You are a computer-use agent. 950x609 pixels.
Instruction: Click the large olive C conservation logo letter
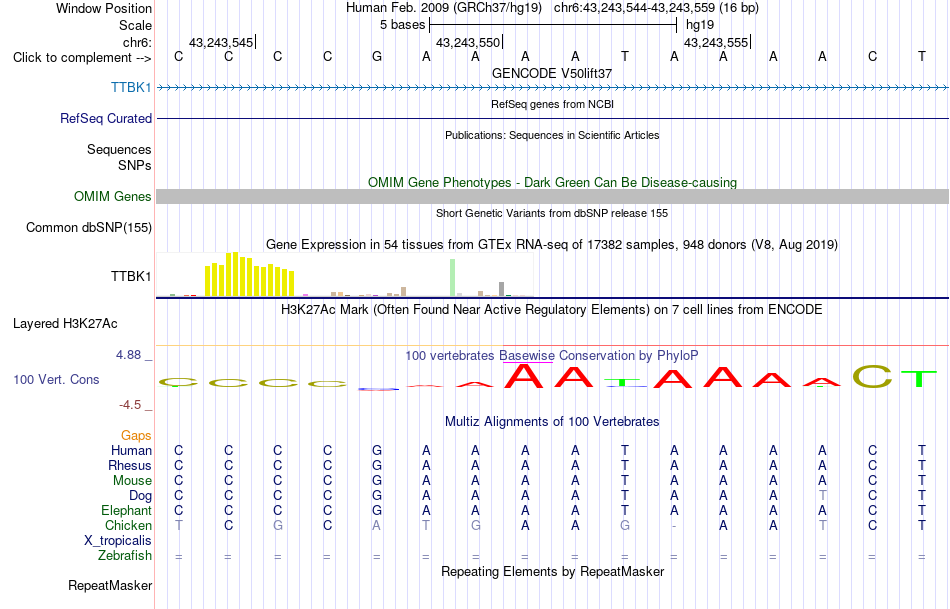(x=872, y=376)
